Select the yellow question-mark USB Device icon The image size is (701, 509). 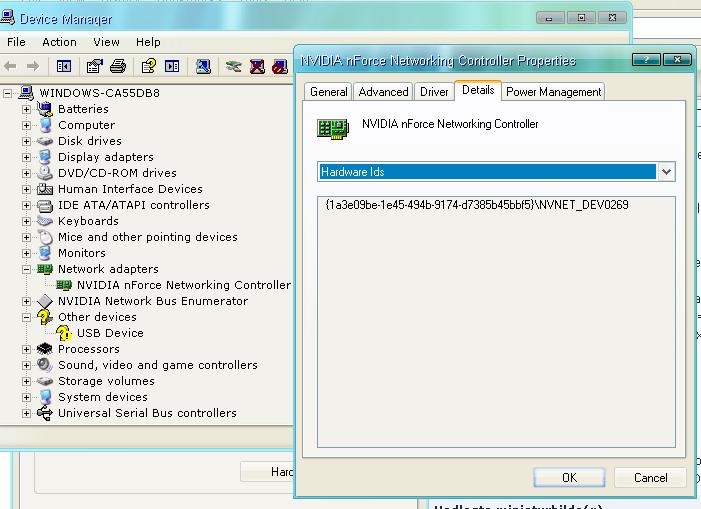tap(64, 333)
